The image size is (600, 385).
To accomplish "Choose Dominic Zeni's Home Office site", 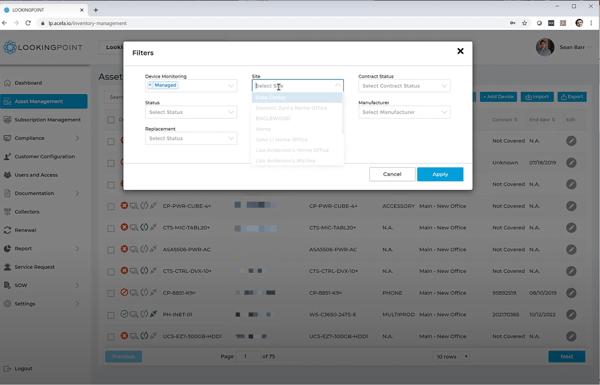I will point(297,108).
